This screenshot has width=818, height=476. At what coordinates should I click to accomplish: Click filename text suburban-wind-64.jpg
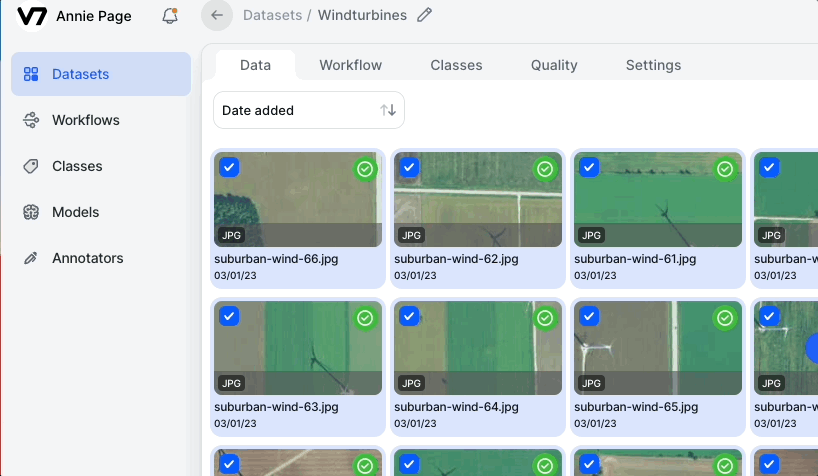coord(456,407)
